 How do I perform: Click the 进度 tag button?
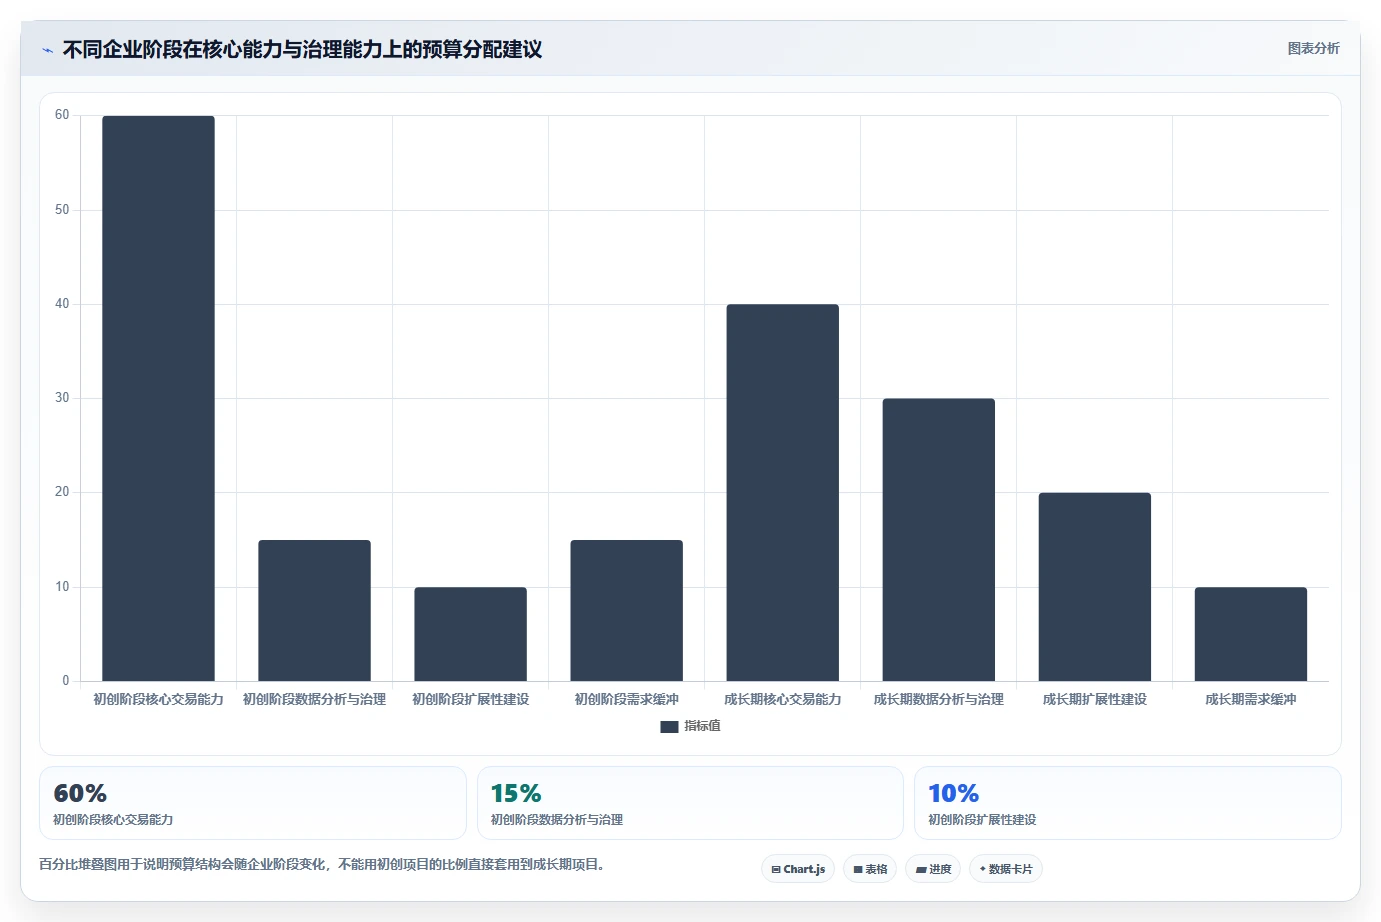point(933,869)
